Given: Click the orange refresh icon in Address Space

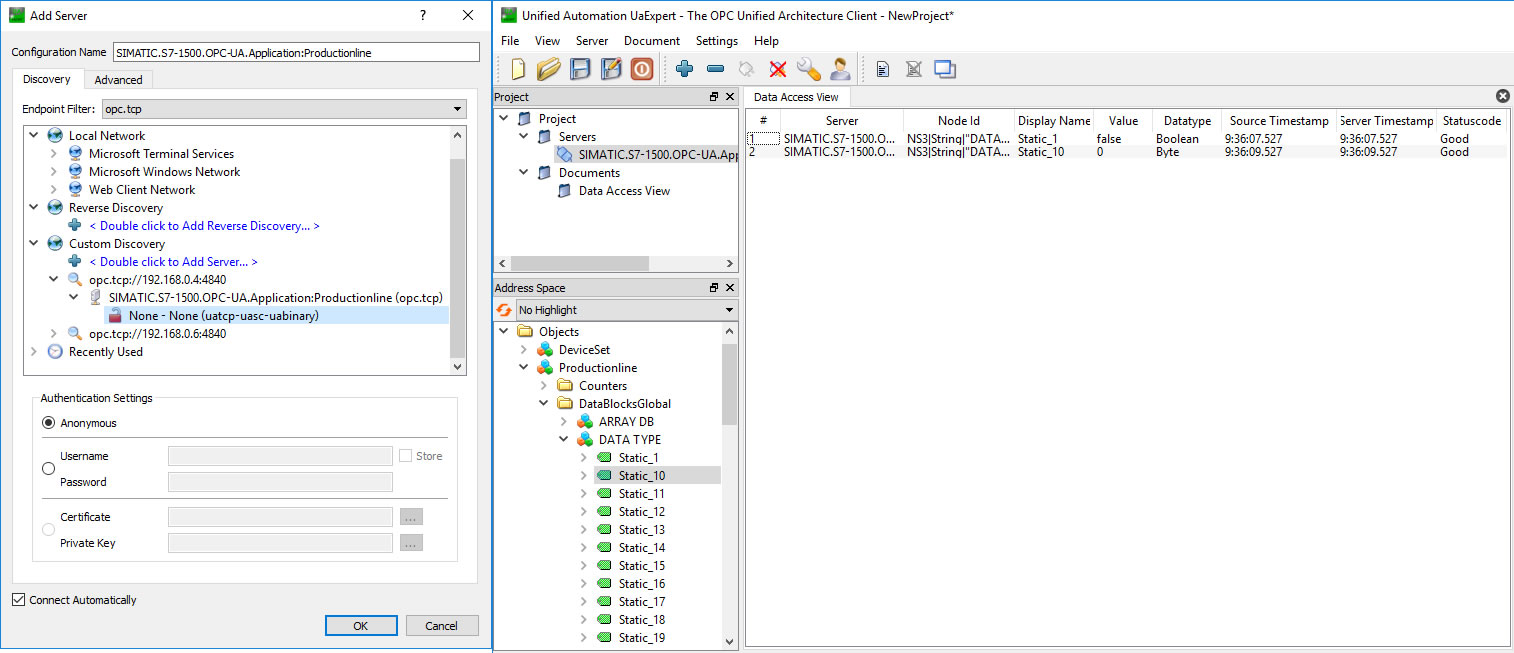Looking at the screenshot, I should tap(504, 310).
